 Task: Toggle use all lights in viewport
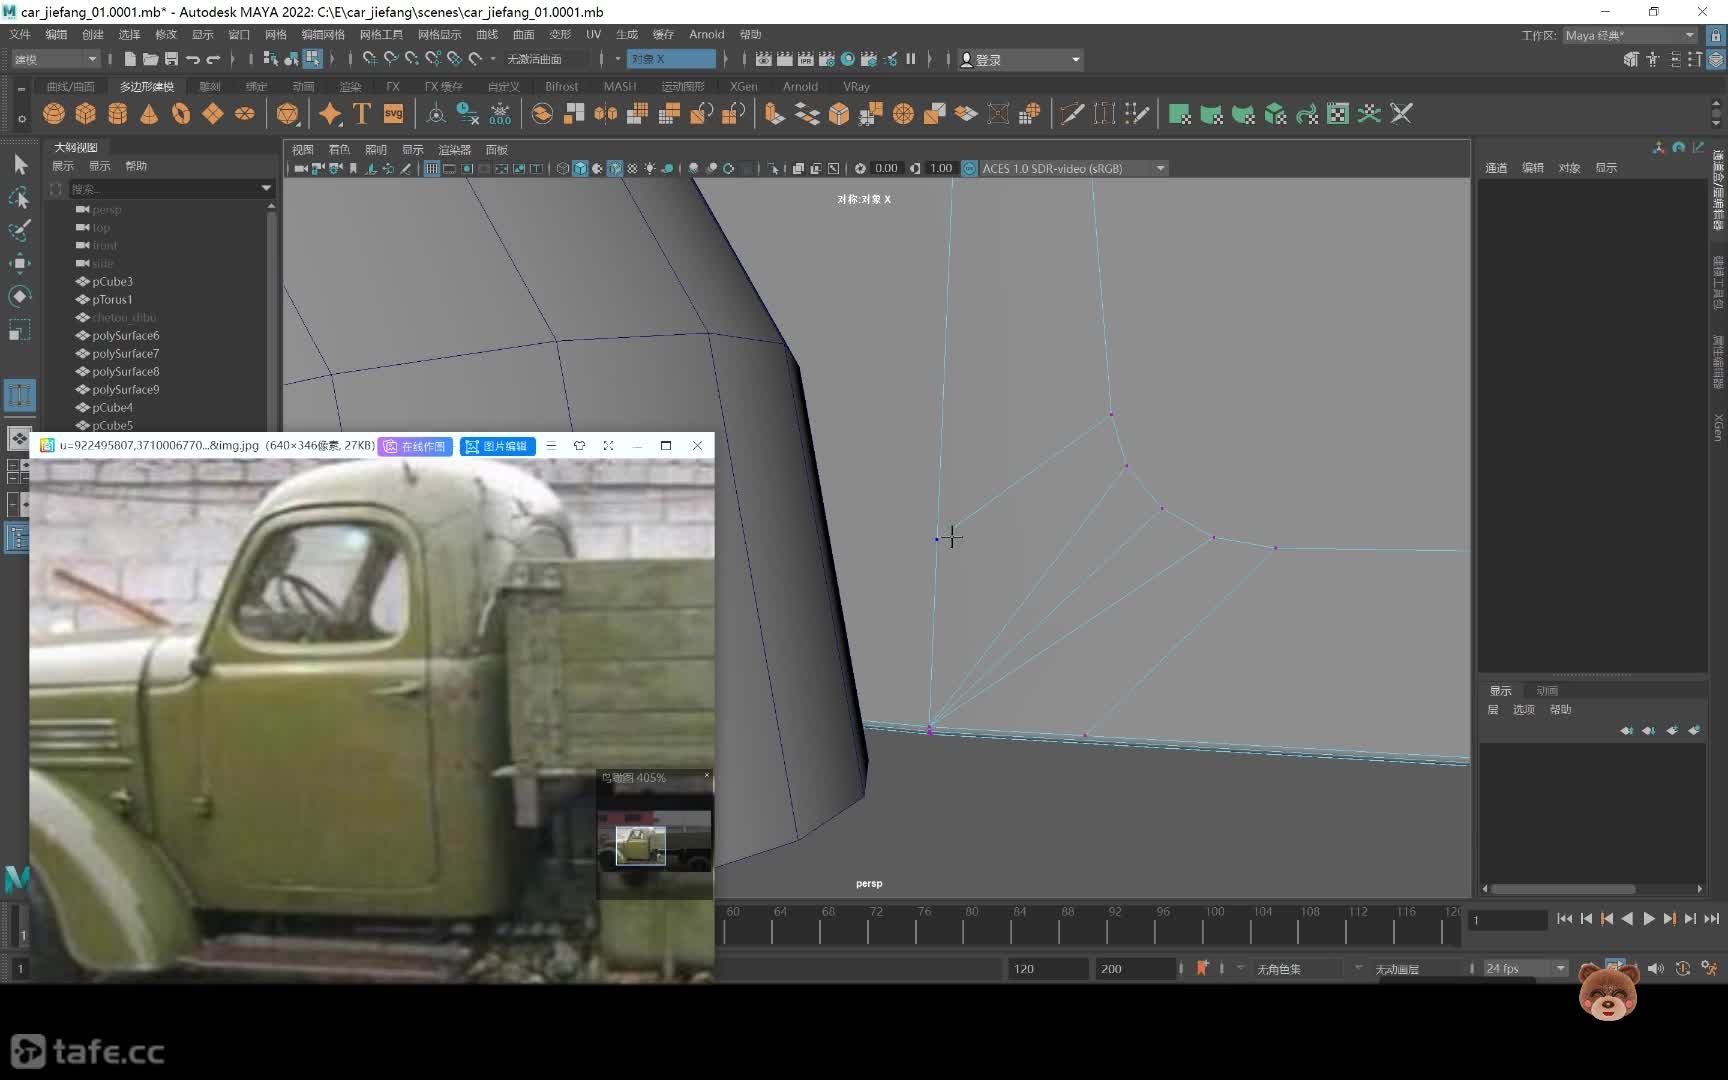click(x=649, y=168)
